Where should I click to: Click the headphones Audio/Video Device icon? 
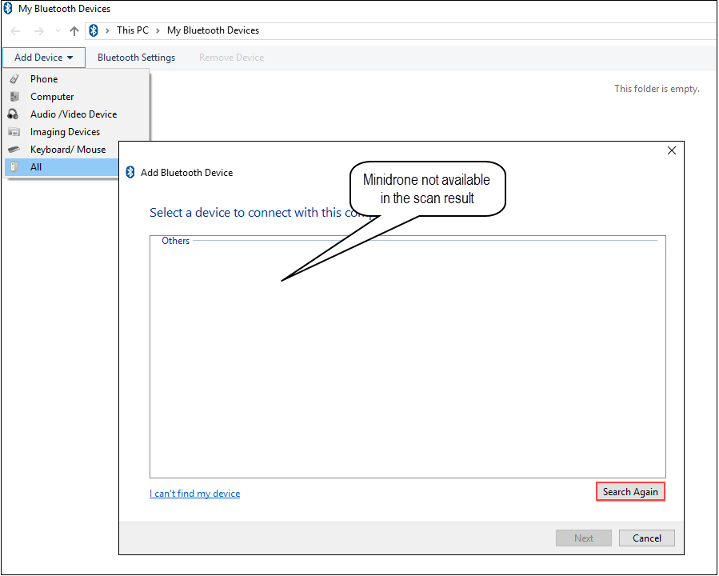[x=14, y=115]
